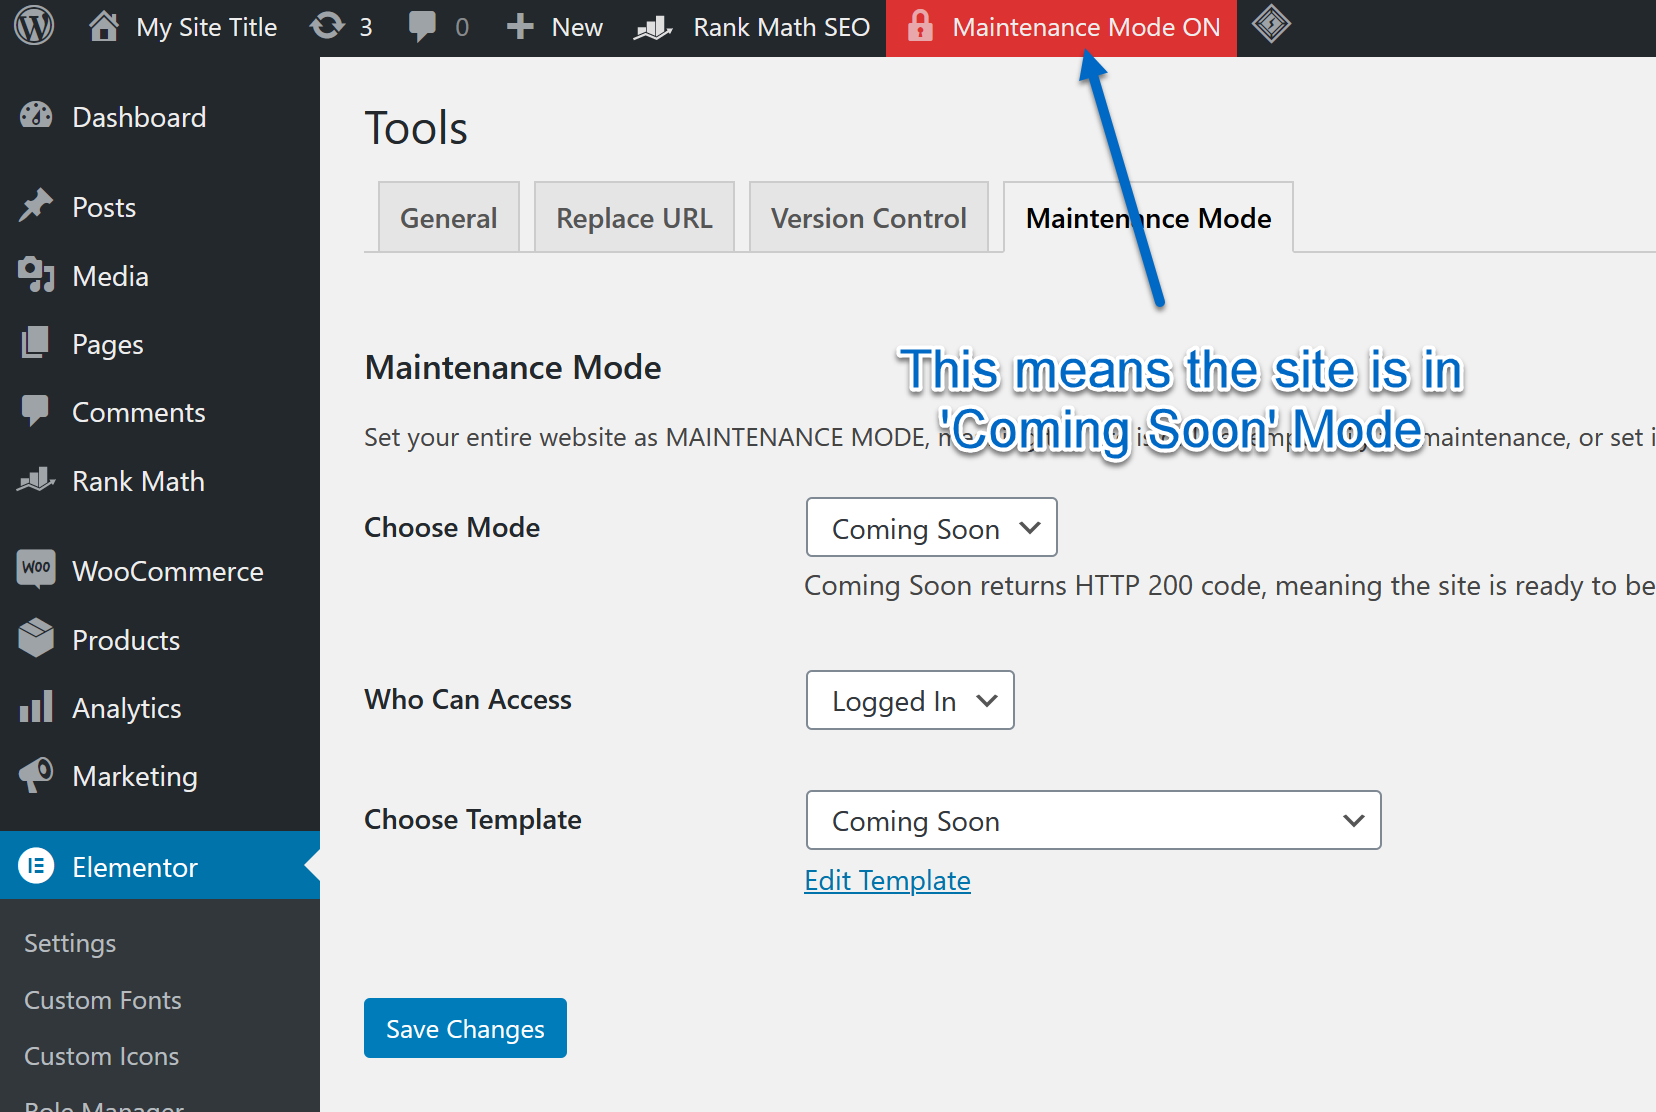Viewport: 1656px width, 1112px height.
Task: Open Custom Icons submenu item
Action: [102, 1056]
